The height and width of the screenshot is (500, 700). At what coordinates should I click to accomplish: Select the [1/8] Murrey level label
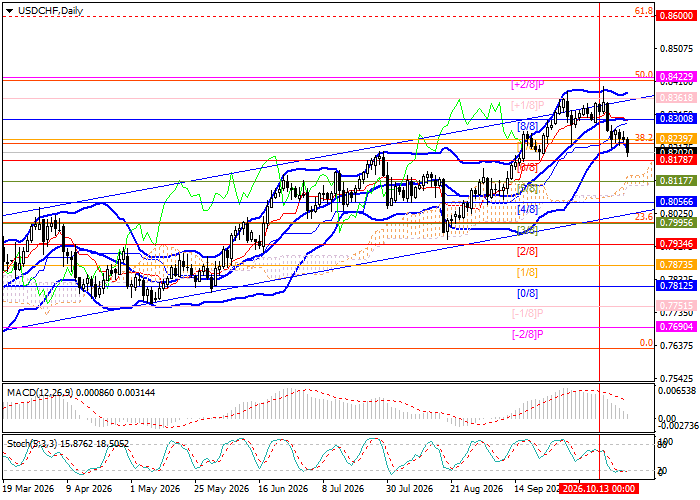point(527,272)
